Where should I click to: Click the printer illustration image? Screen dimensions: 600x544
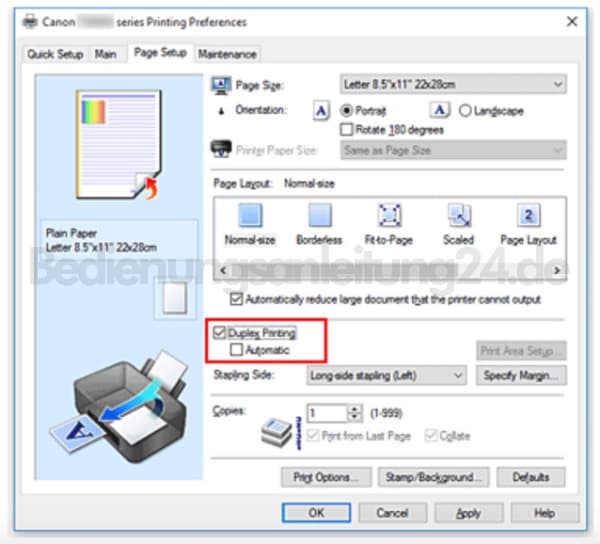tap(120, 406)
